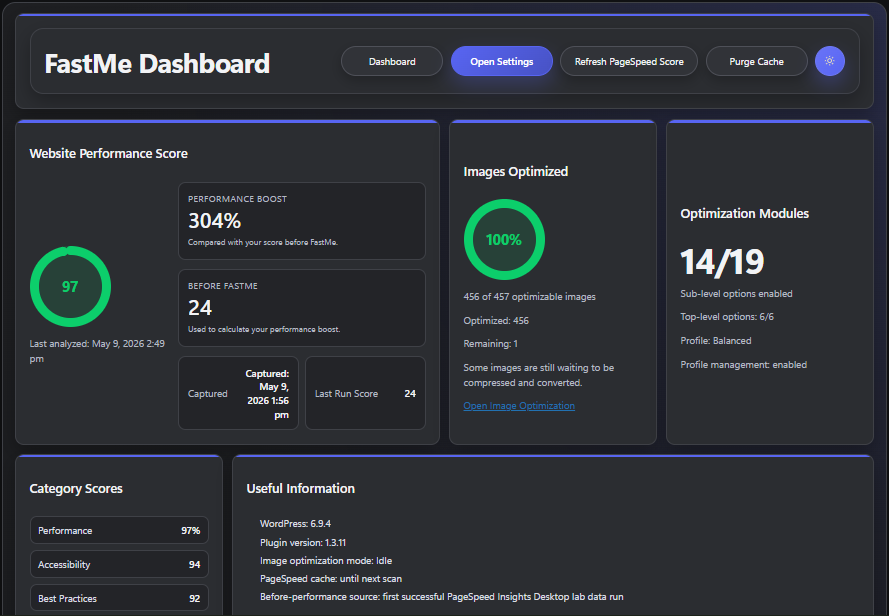Click the Captured date card
This screenshot has height=616, width=889.
238,393
